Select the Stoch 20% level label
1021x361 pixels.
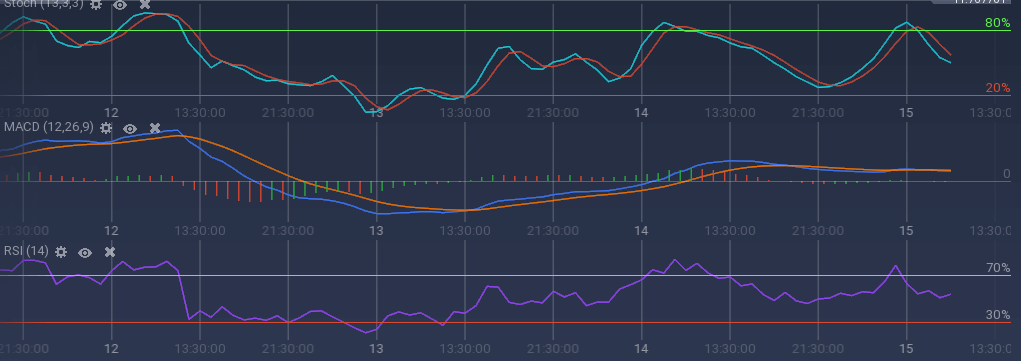998,88
